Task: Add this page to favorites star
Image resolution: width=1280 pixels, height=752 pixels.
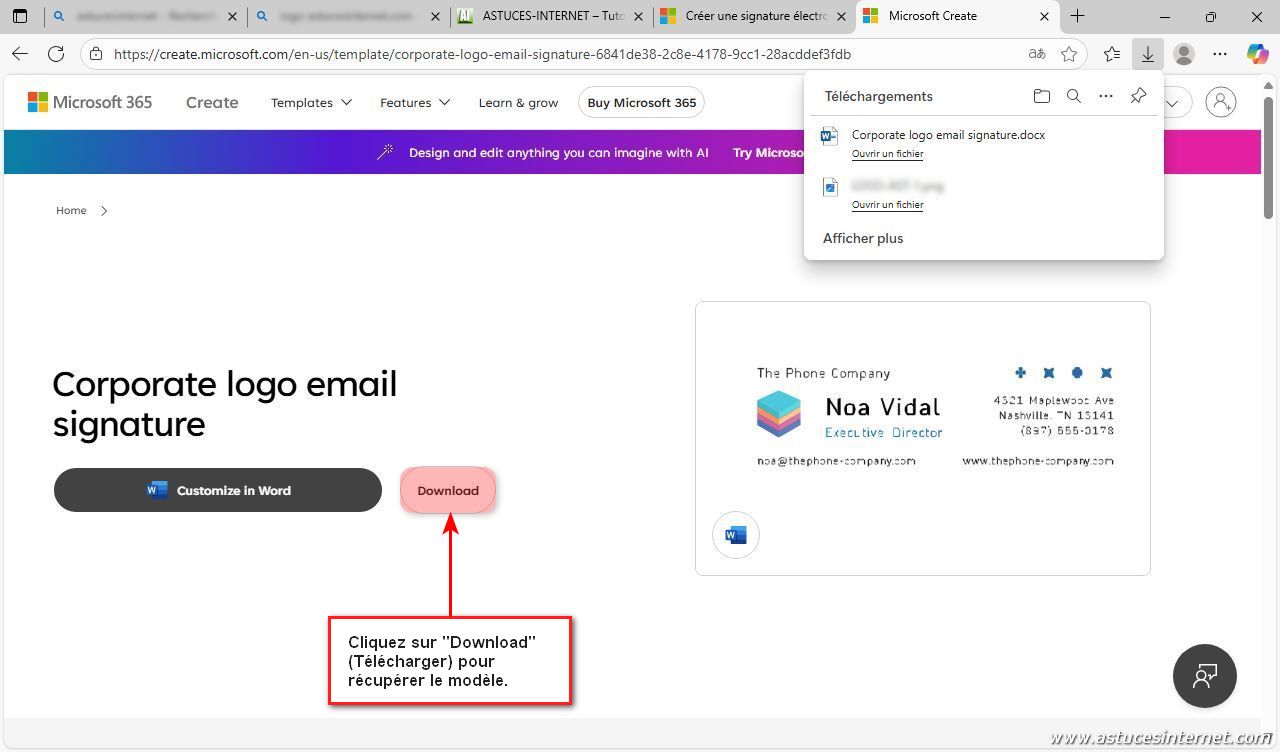Action: coord(1069,54)
